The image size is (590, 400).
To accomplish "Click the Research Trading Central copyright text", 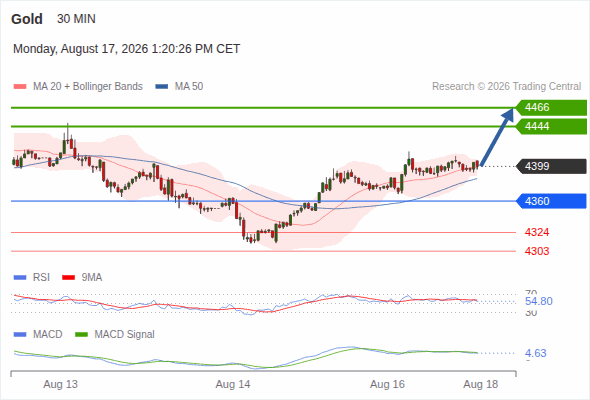I will click(506, 87).
